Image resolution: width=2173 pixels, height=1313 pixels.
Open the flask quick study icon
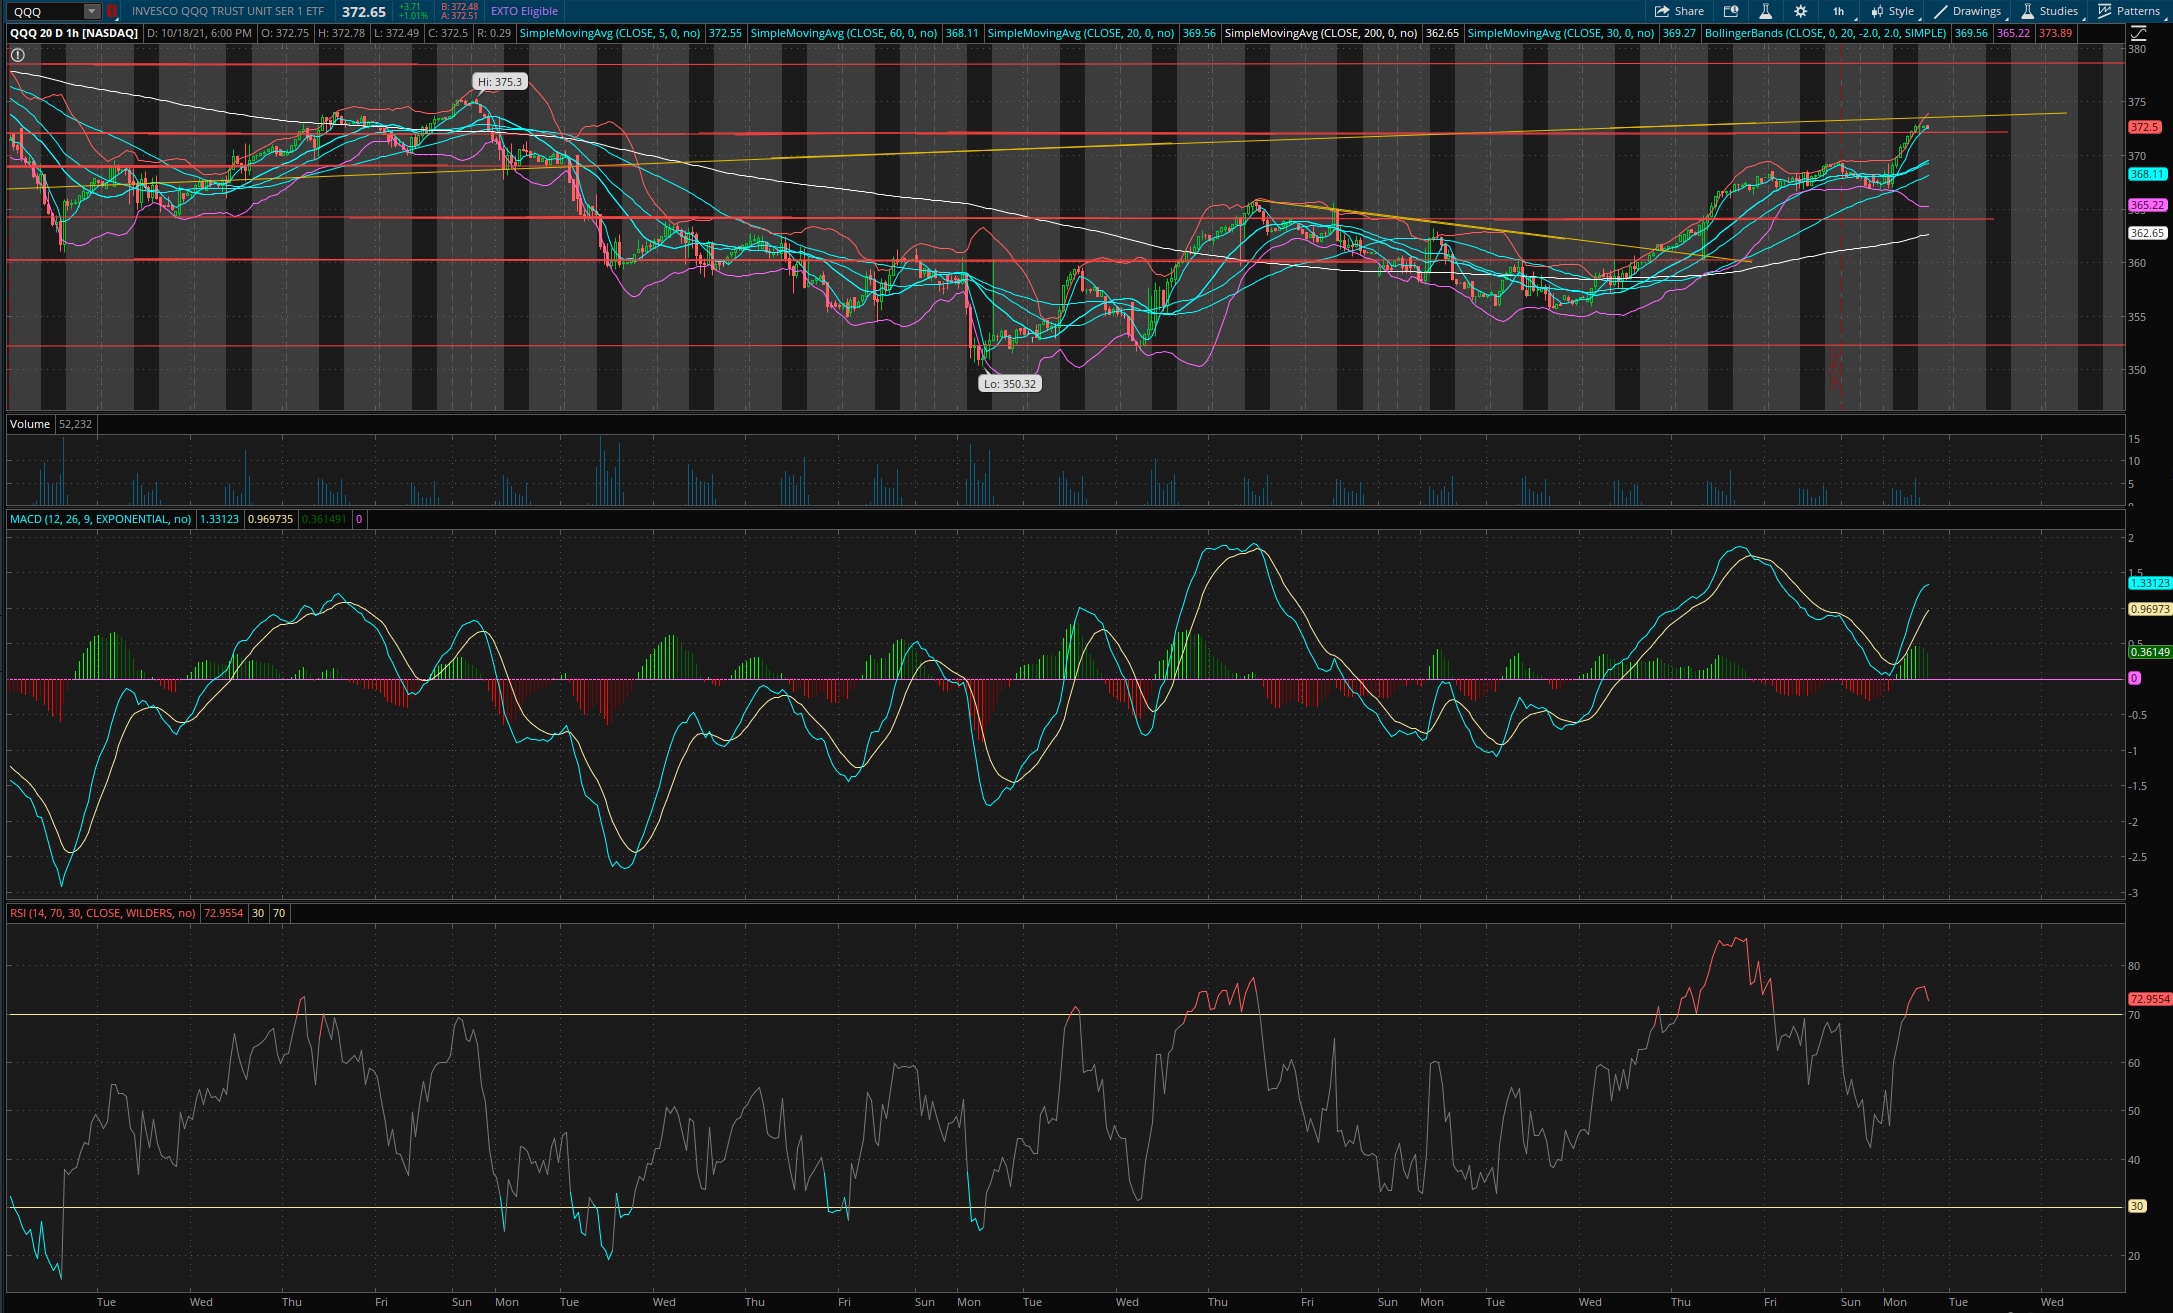(x=1765, y=11)
